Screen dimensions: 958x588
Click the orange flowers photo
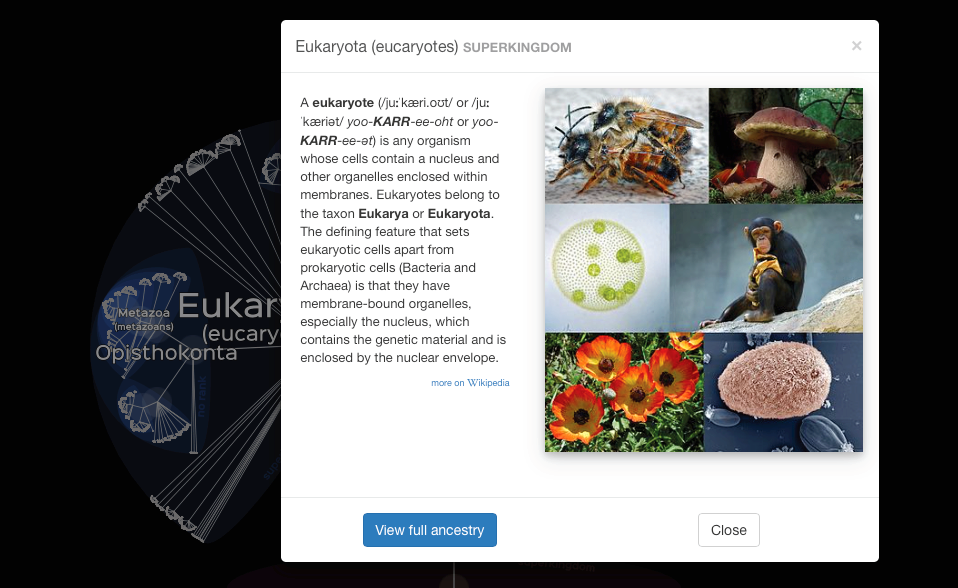tap(624, 392)
